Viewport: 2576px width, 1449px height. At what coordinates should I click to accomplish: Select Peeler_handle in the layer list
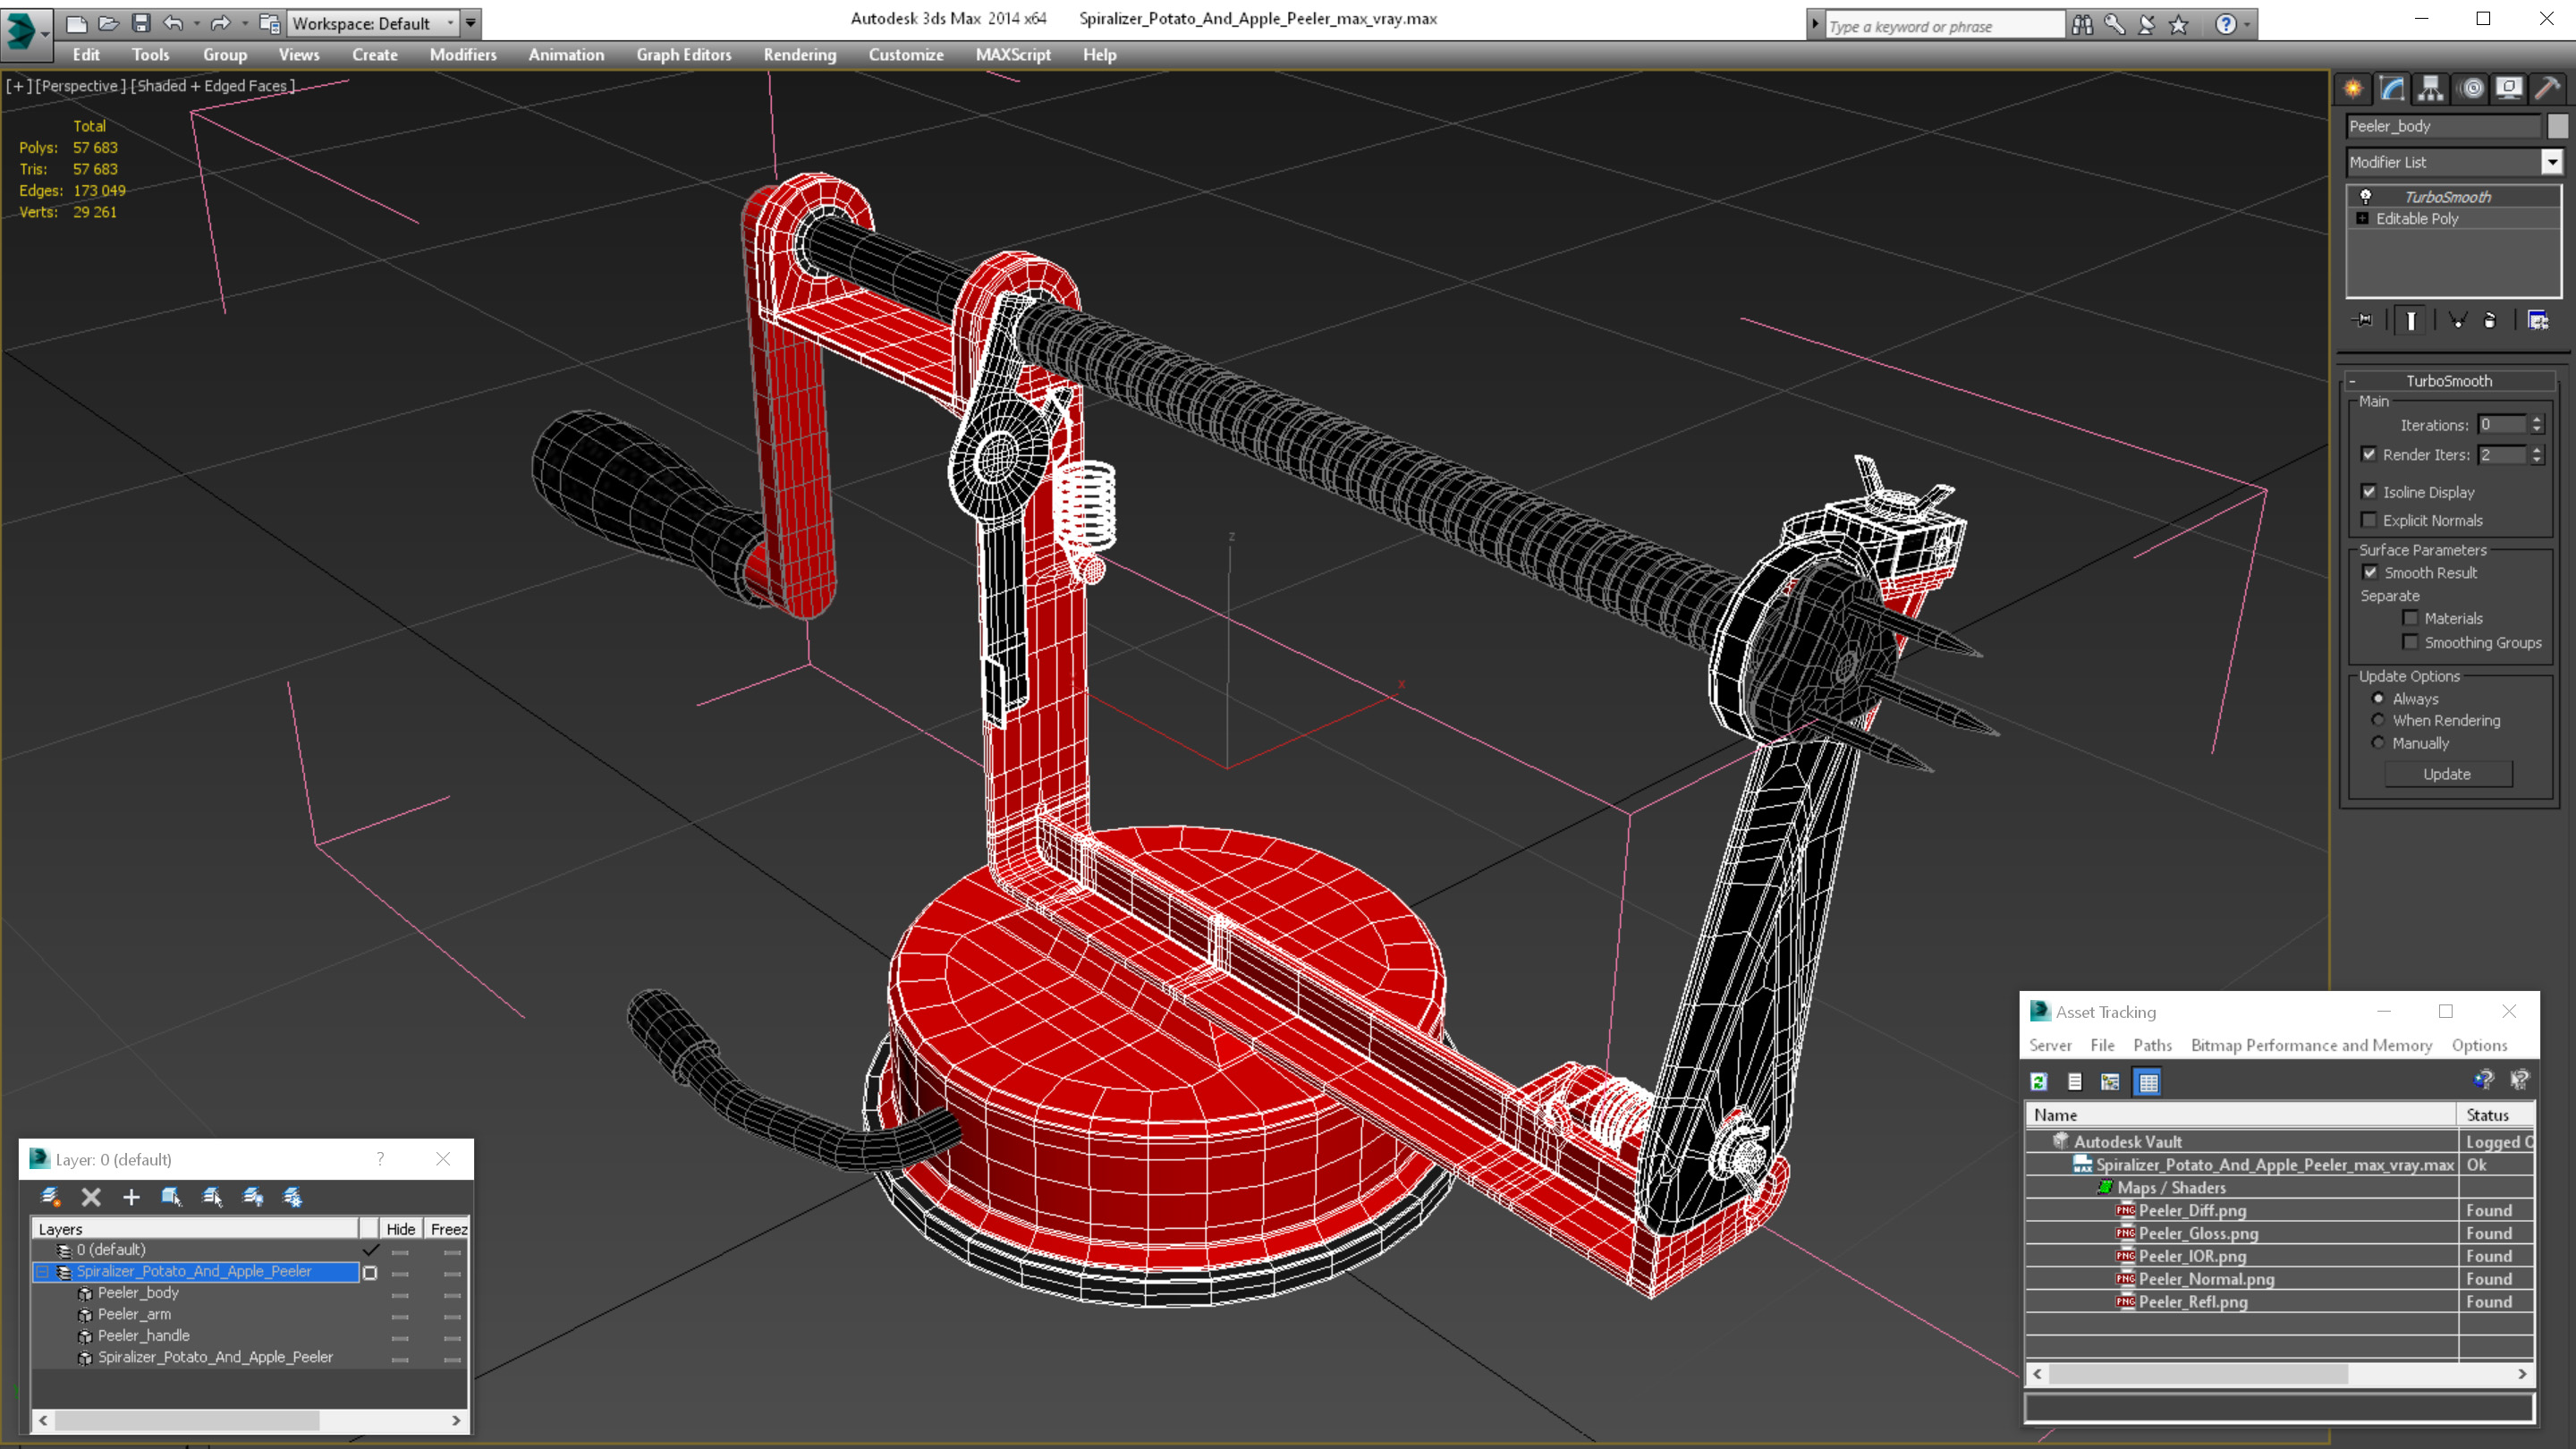(143, 1335)
